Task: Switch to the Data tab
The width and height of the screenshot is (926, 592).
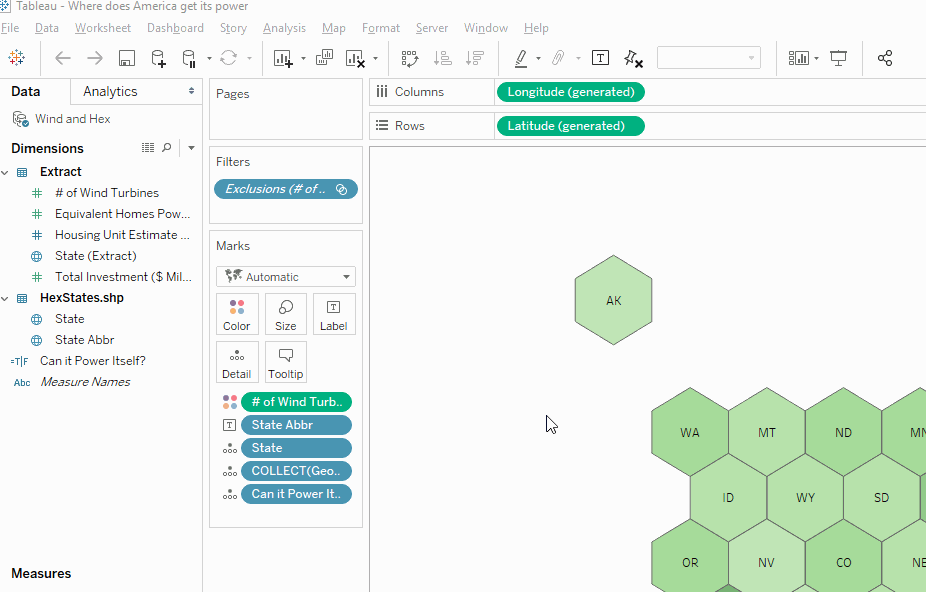Action: 25,92
